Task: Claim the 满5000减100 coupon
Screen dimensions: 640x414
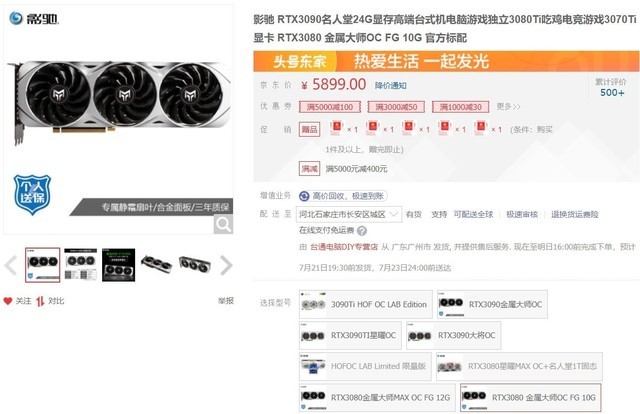Action: (330, 107)
